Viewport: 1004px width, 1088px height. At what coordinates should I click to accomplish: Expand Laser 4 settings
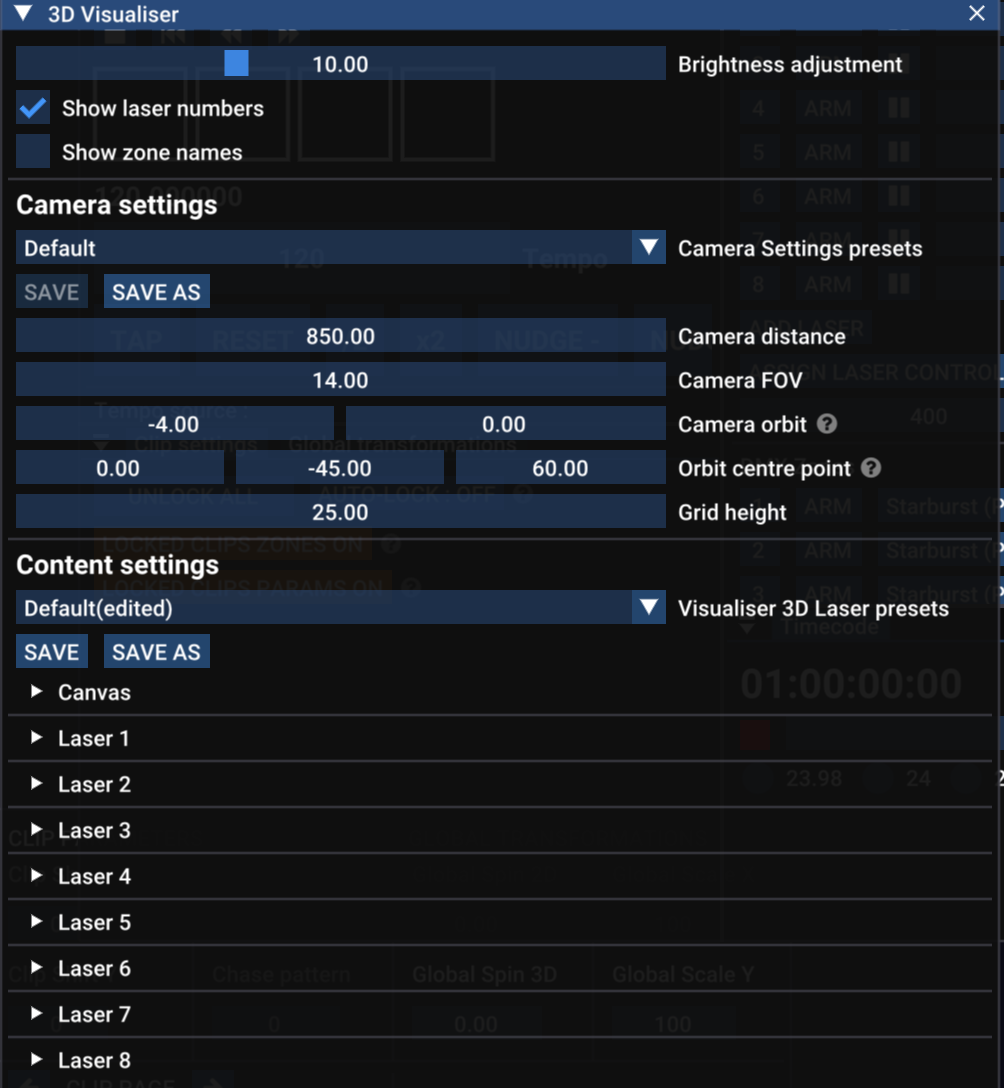pyautogui.click(x=37, y=876)
